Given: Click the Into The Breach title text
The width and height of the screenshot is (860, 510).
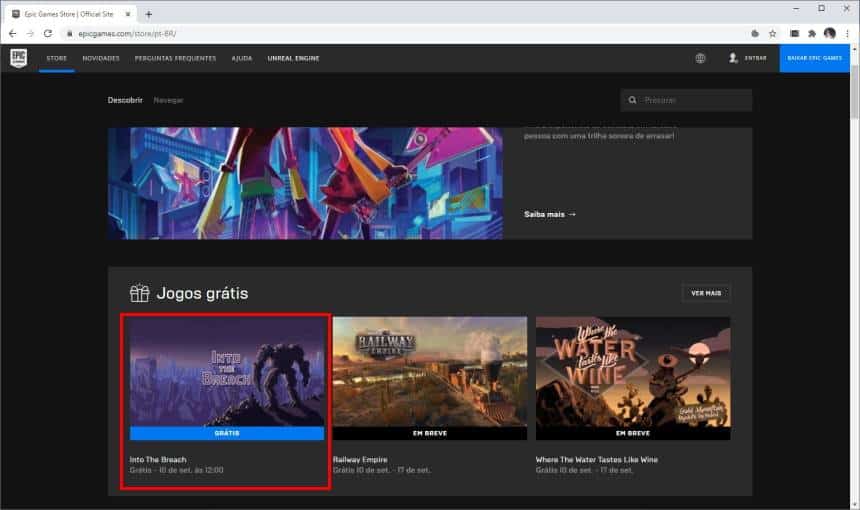Looking at the screenshot, I should point(158,460).
